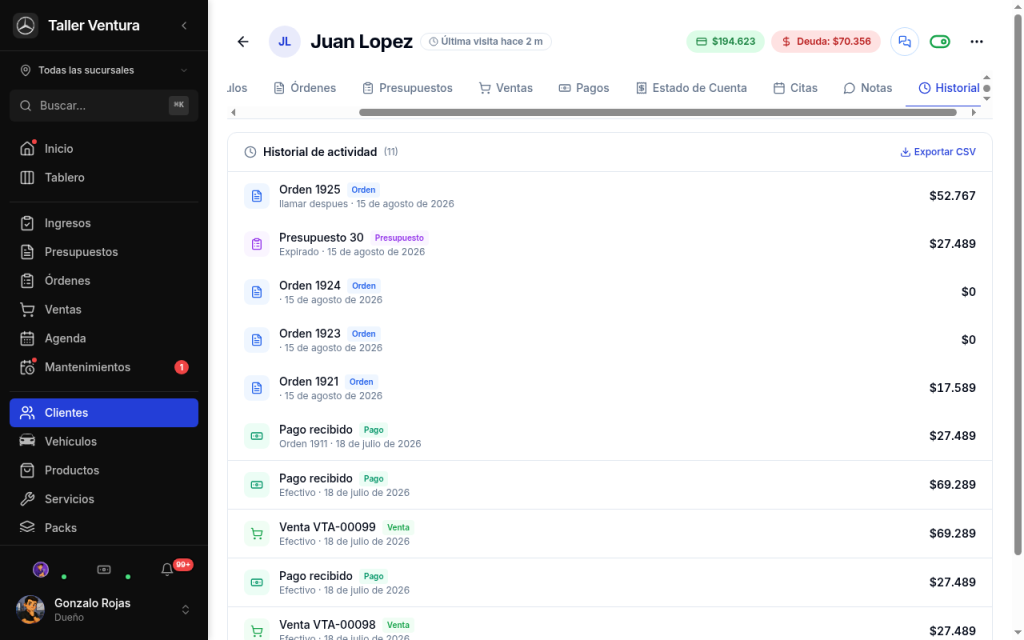Screen dimensions: 1024x640
Task: Open the Pagos tab
Action: 584,88
